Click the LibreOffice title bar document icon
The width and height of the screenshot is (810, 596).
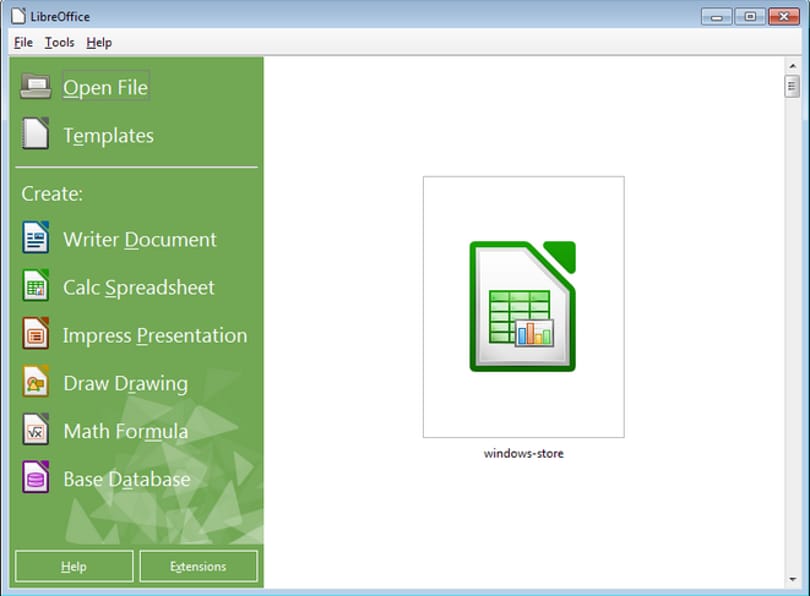click(x=18, y=16)
